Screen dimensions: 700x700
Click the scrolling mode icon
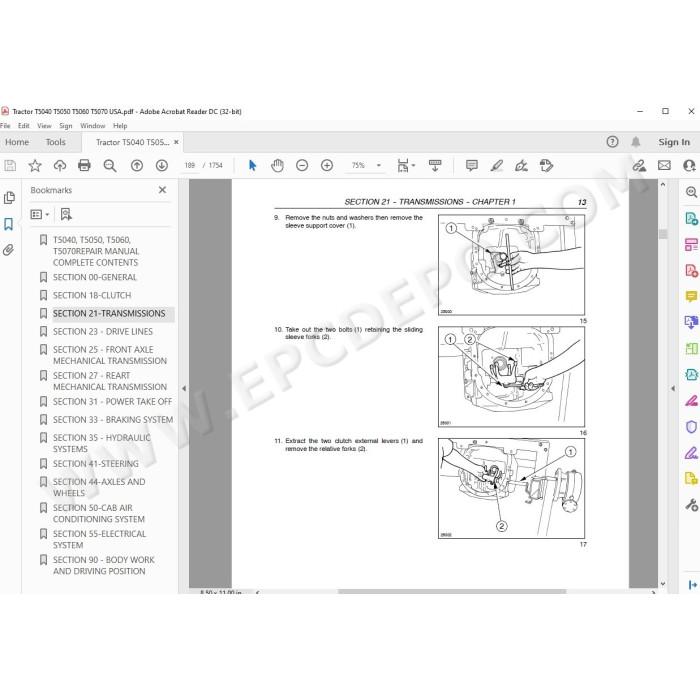(435, 166)
